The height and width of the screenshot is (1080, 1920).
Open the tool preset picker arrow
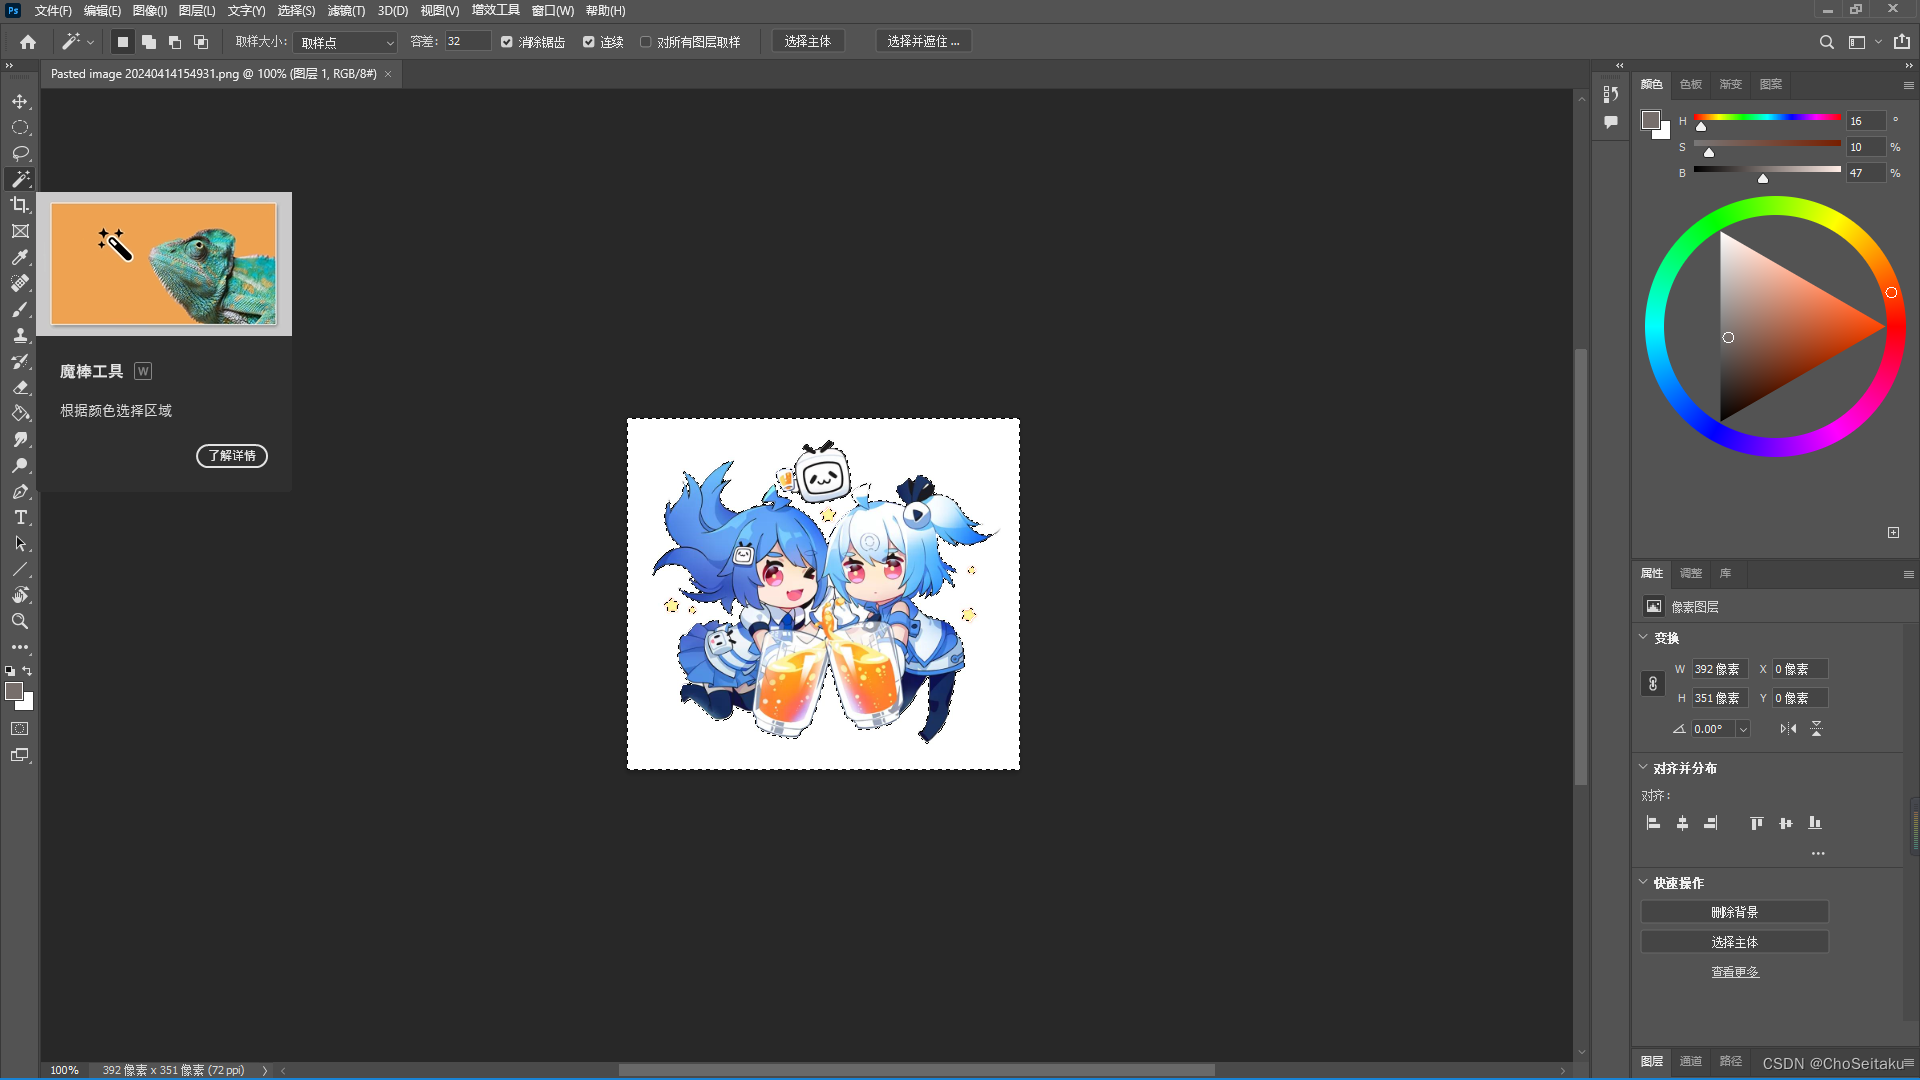click(x=90, y=42)
